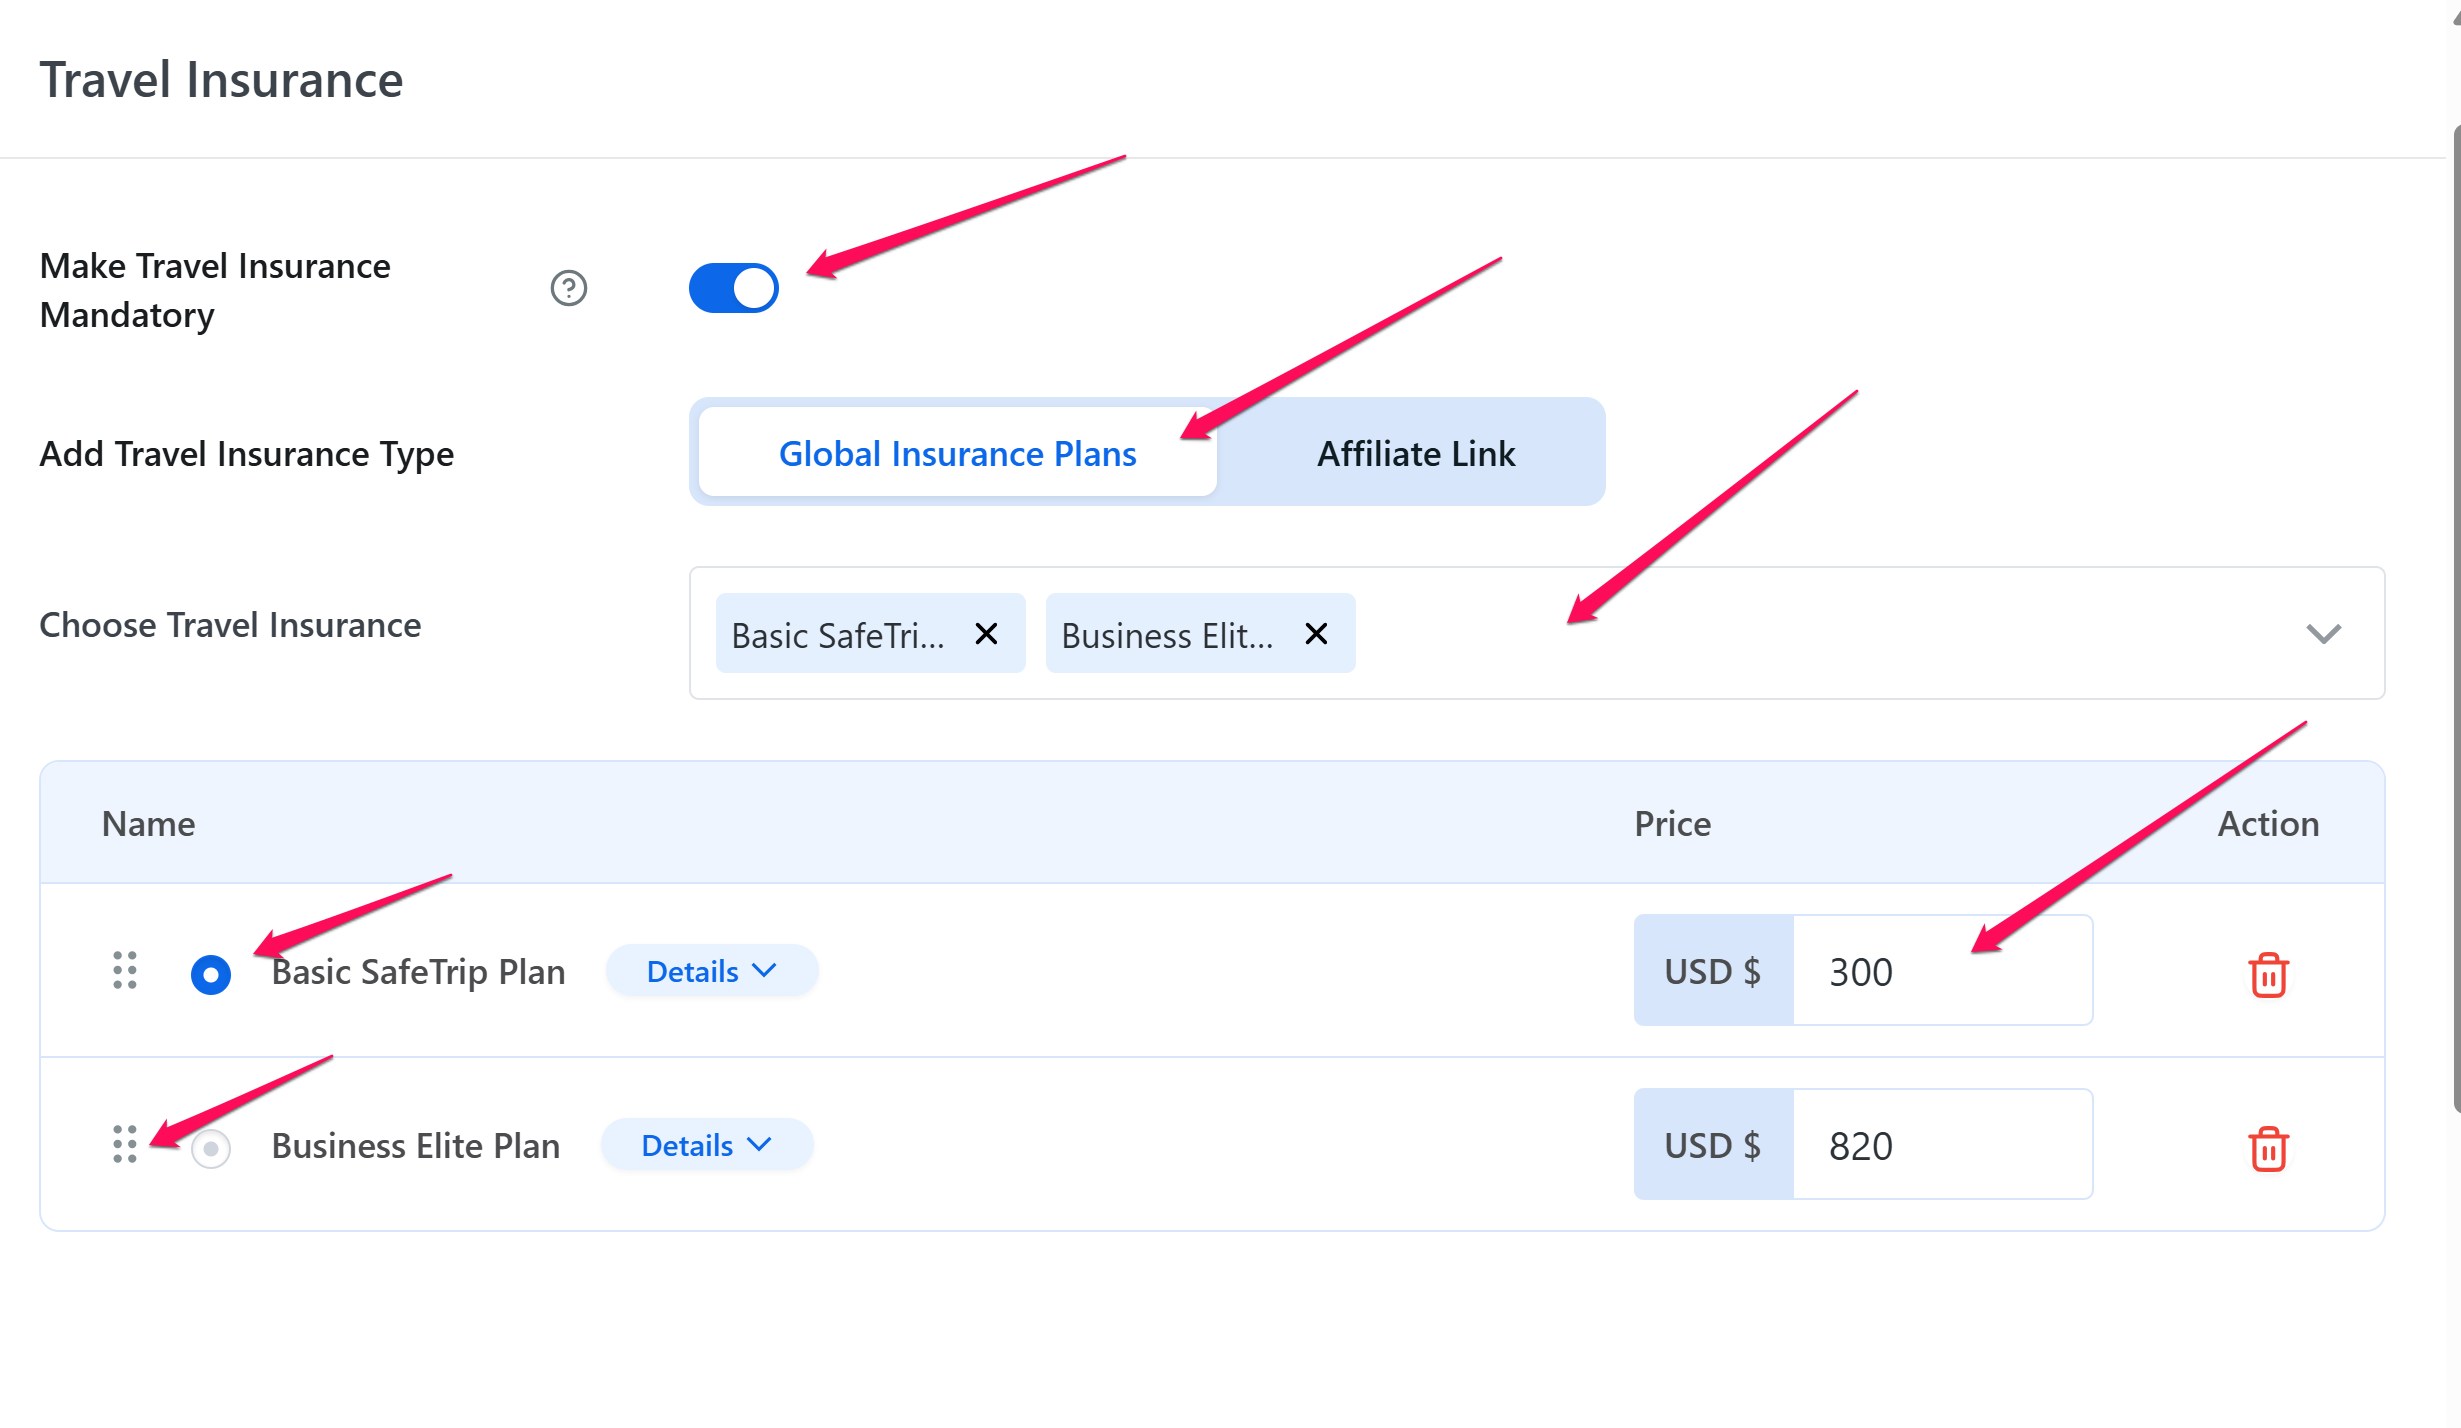Click the Basic SafeTrip price field 300
Image resolution: width=2461 pixels, height=1428 pixels.
(1940, 972)
